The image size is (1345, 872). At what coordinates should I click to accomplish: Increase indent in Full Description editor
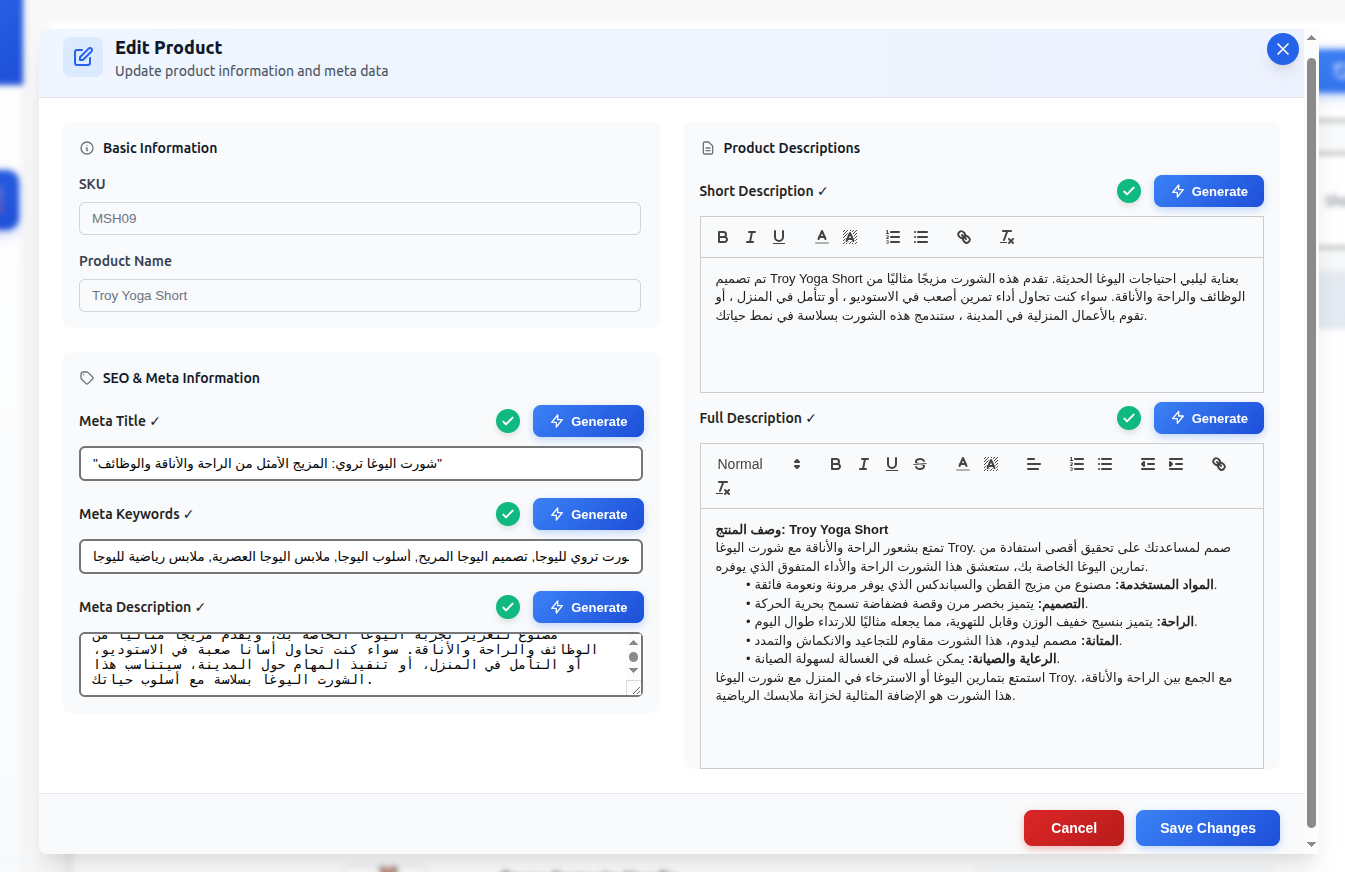point(1176,464)
